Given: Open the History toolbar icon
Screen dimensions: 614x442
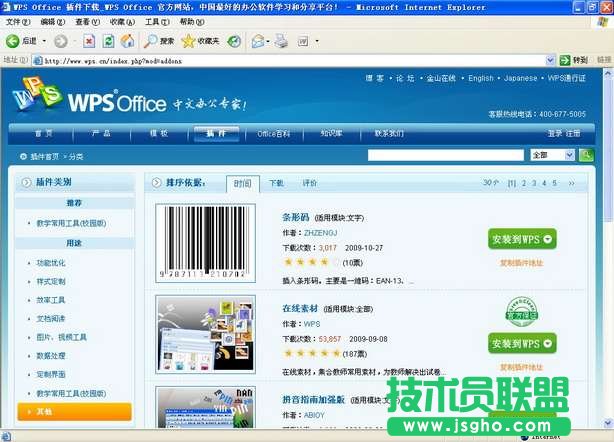Looking at the screenshot, I should (234, 41).
